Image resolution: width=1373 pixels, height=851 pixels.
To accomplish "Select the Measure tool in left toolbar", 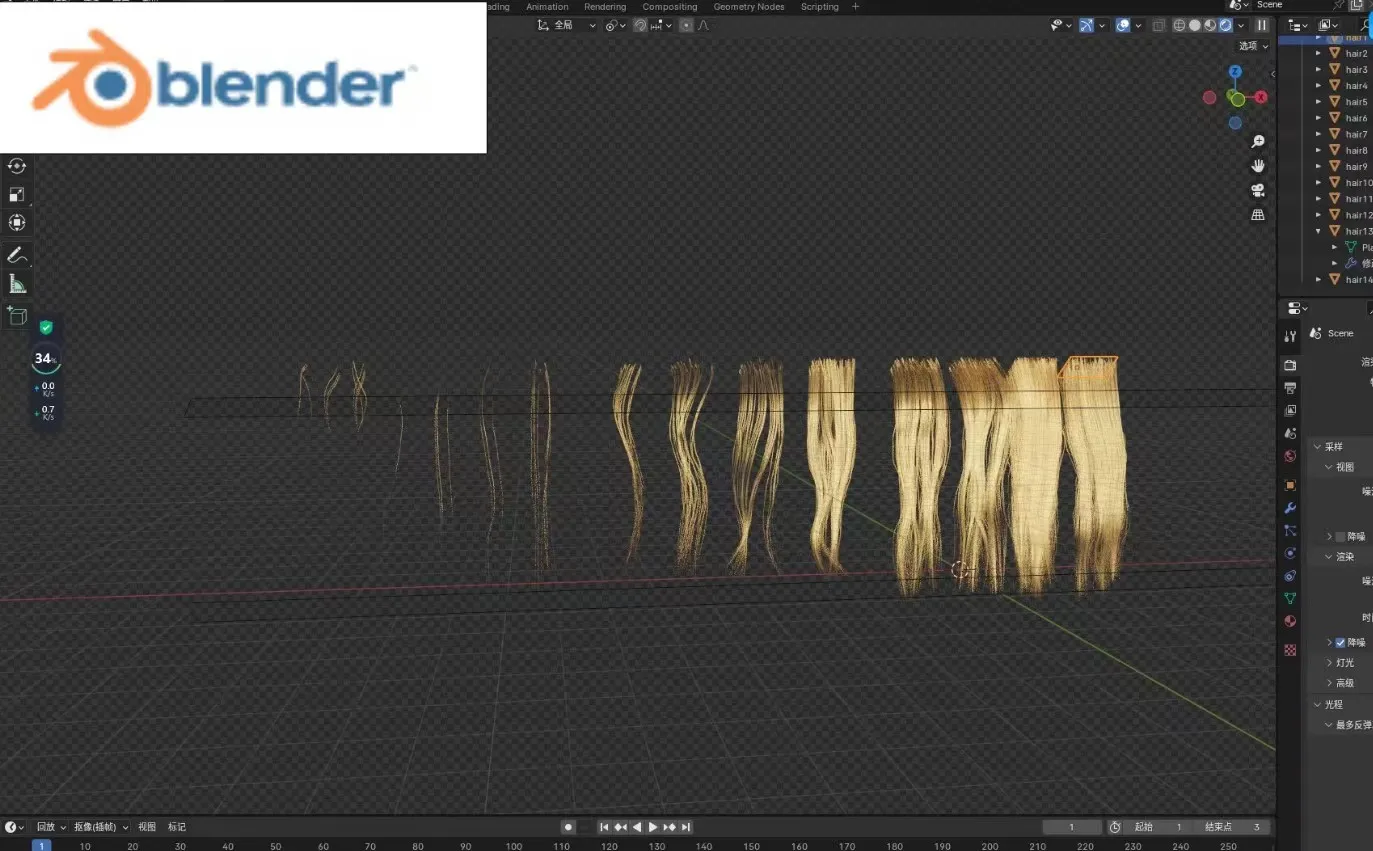I will click(17, 285).
